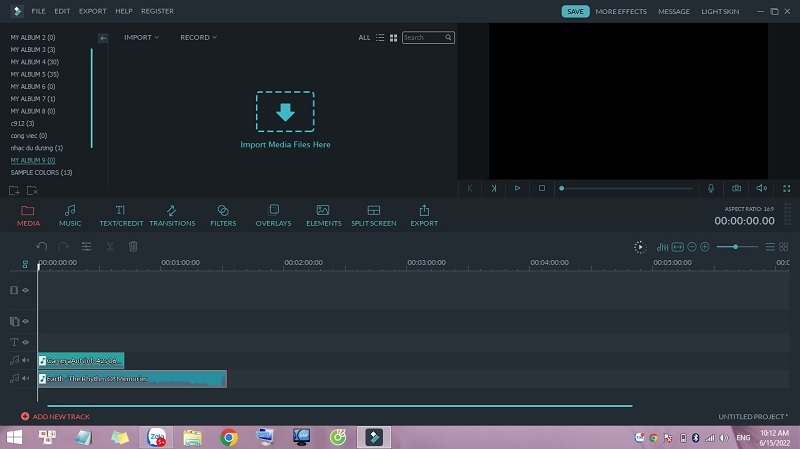Select the Media tab icon
The width and height of the screenshot is (800, 449).
28,215
